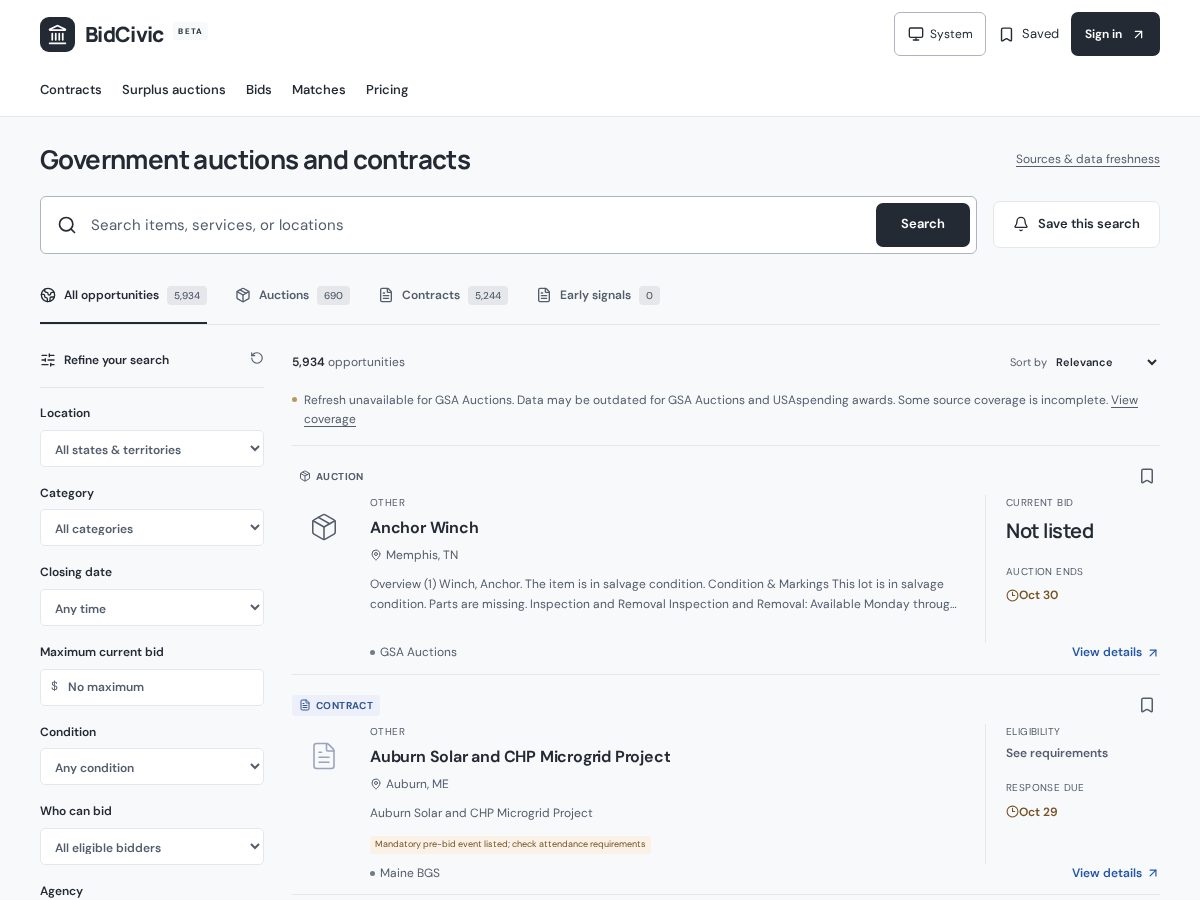Open Auburn Solar and CHP Microgrid Project title
The height and width of the screenshot is (900, 1200).
(520, 756)
